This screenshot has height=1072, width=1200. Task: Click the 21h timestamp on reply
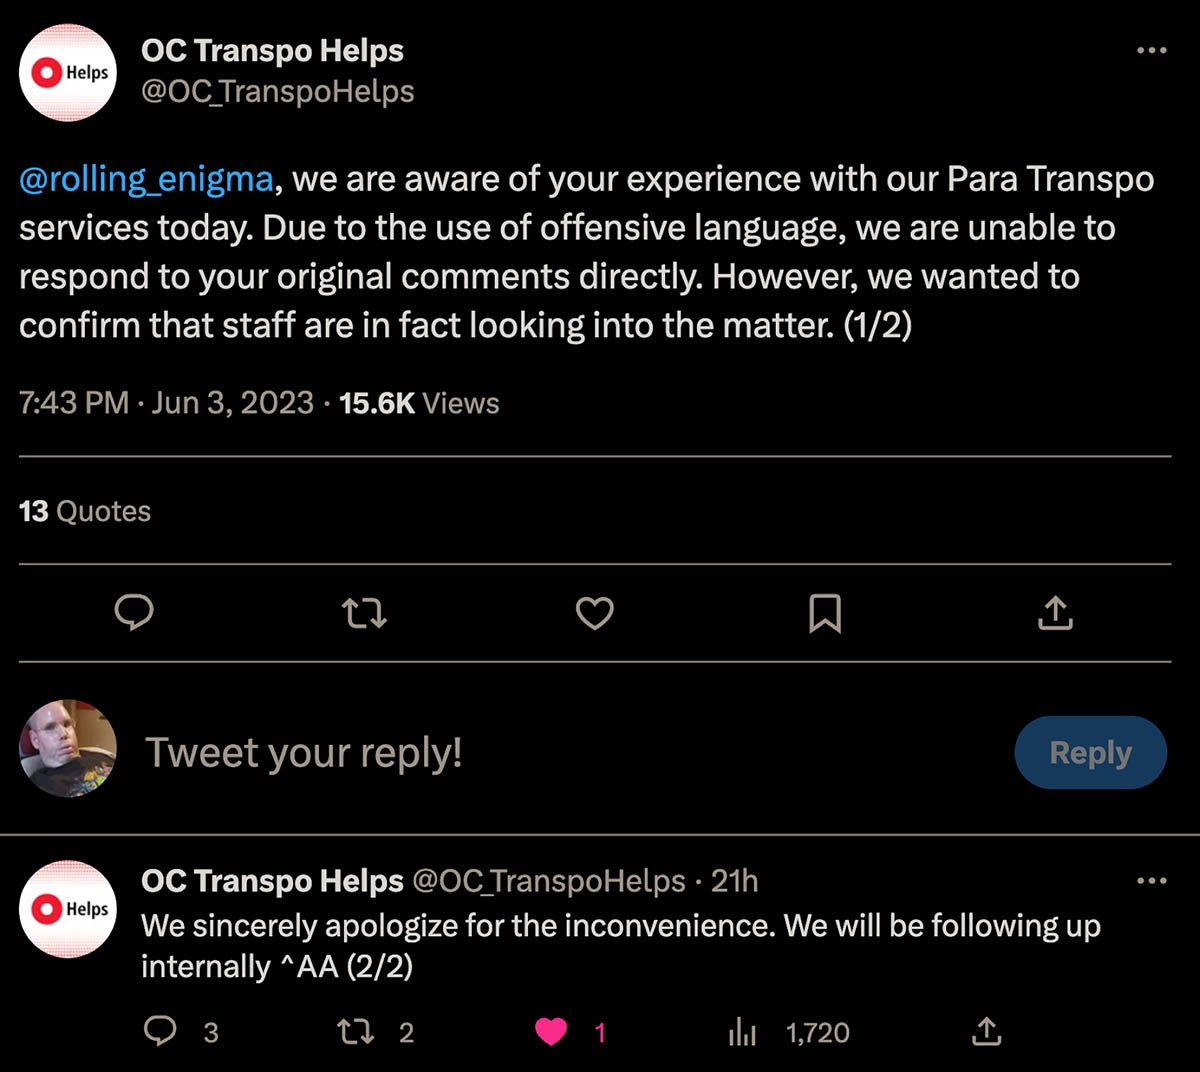pos(734,881)
